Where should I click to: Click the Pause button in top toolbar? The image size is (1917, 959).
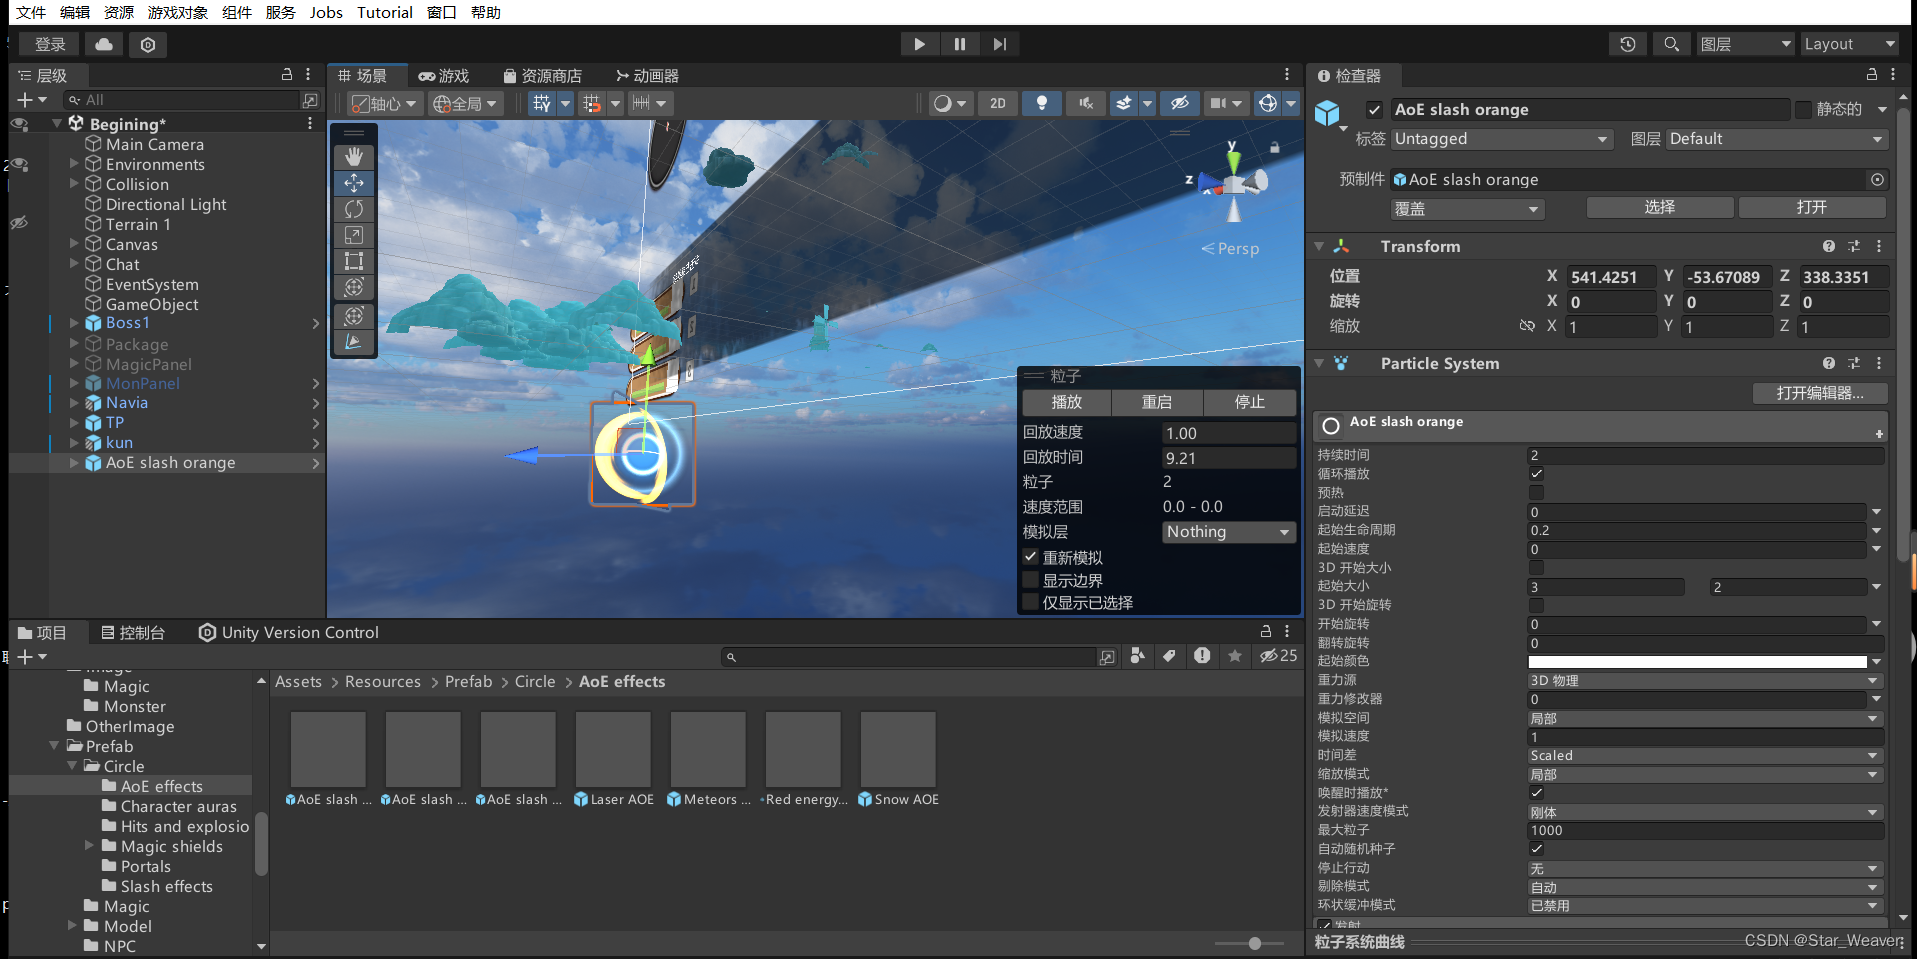click(x=959, y=44)
